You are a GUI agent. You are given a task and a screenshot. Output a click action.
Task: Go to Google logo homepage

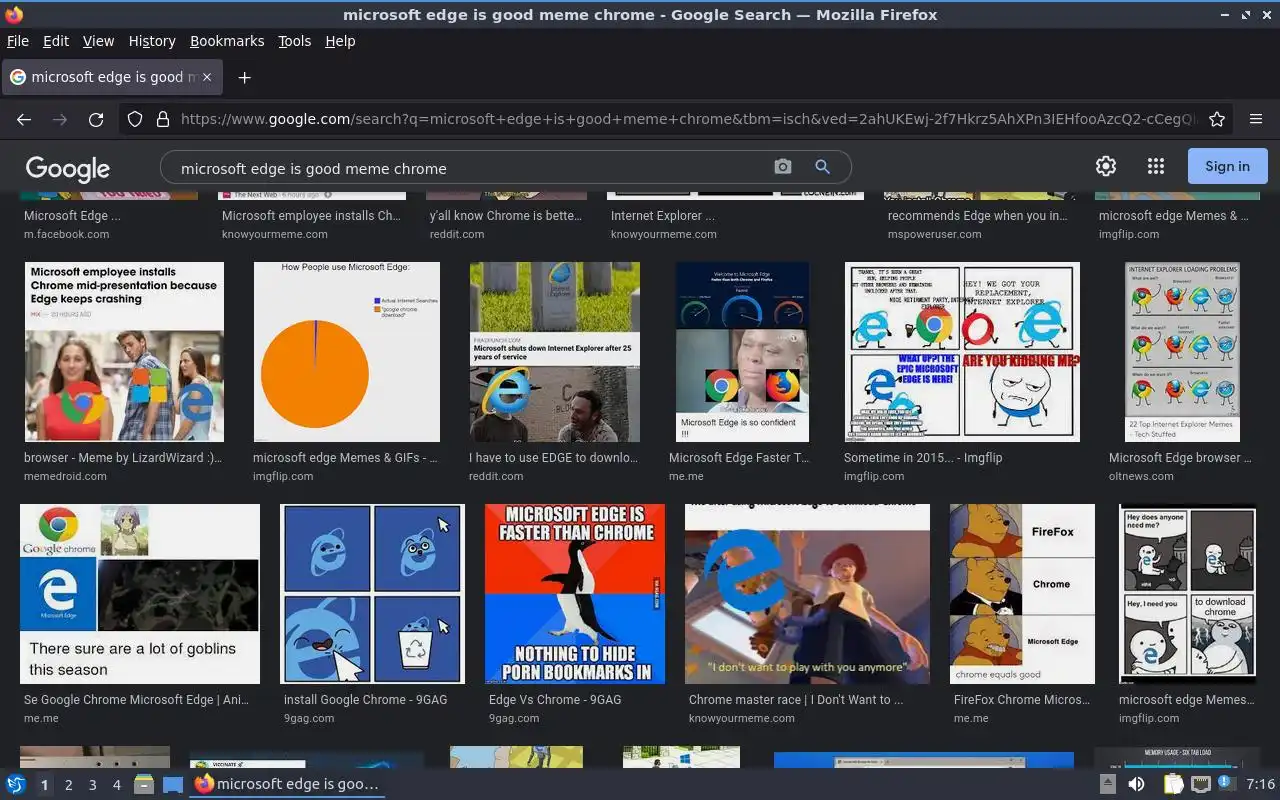click(x=68, y=168)
